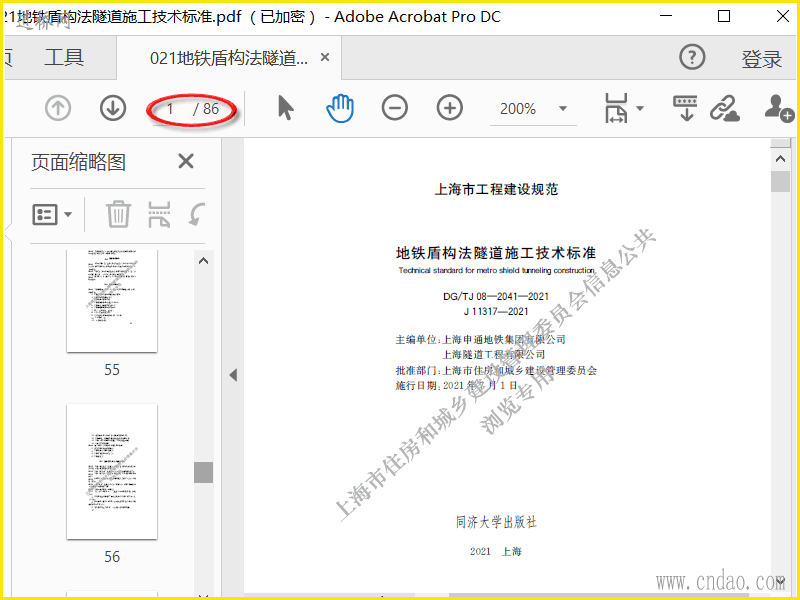Click the 200% zoom level field
Screen dimensions: 800x600
point(518,109)
